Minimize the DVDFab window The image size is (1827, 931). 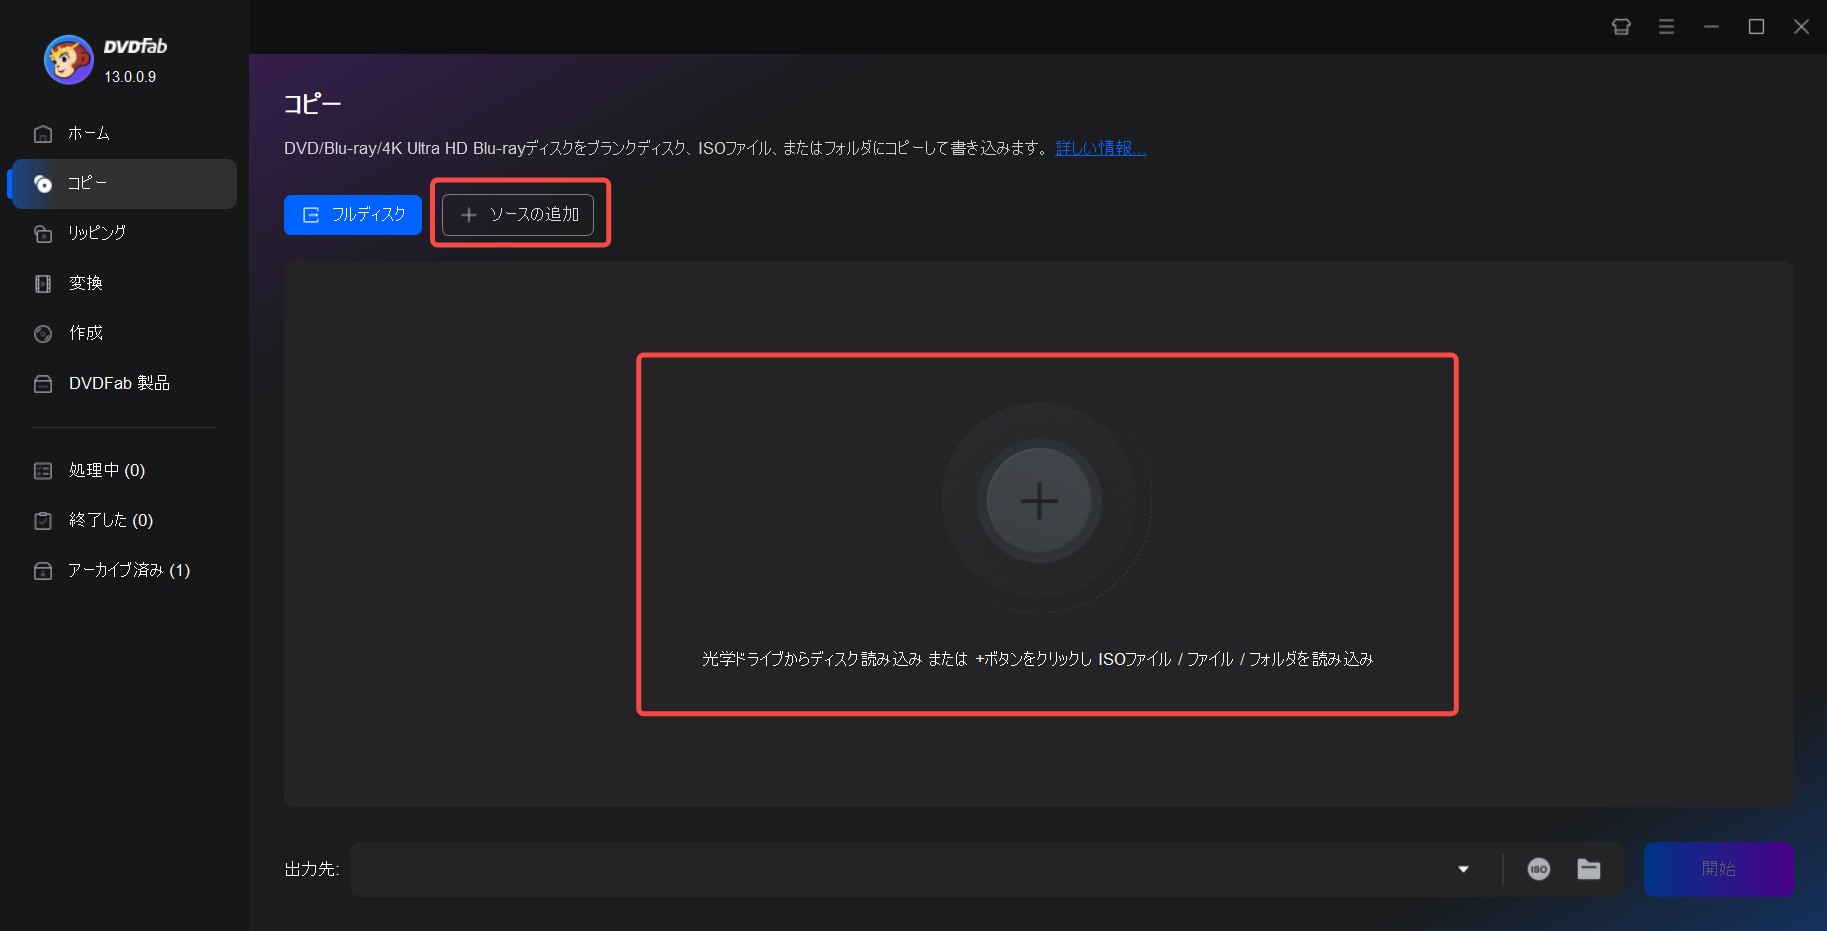[1711, 27]
